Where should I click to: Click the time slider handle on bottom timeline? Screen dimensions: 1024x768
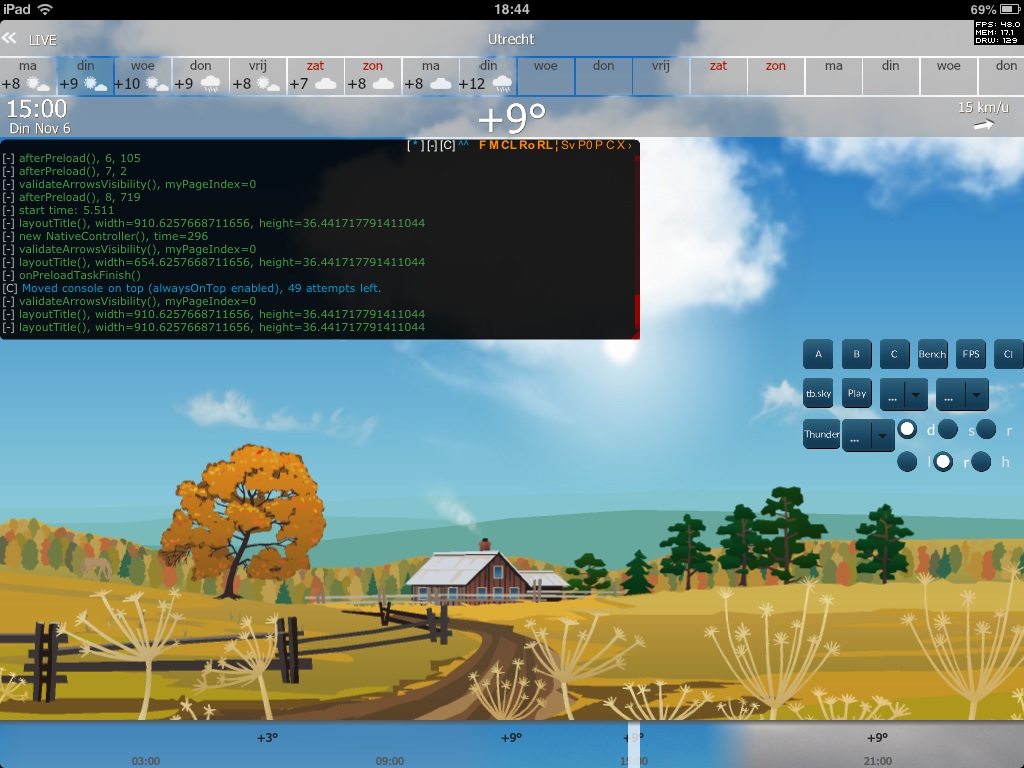(634, 745)
